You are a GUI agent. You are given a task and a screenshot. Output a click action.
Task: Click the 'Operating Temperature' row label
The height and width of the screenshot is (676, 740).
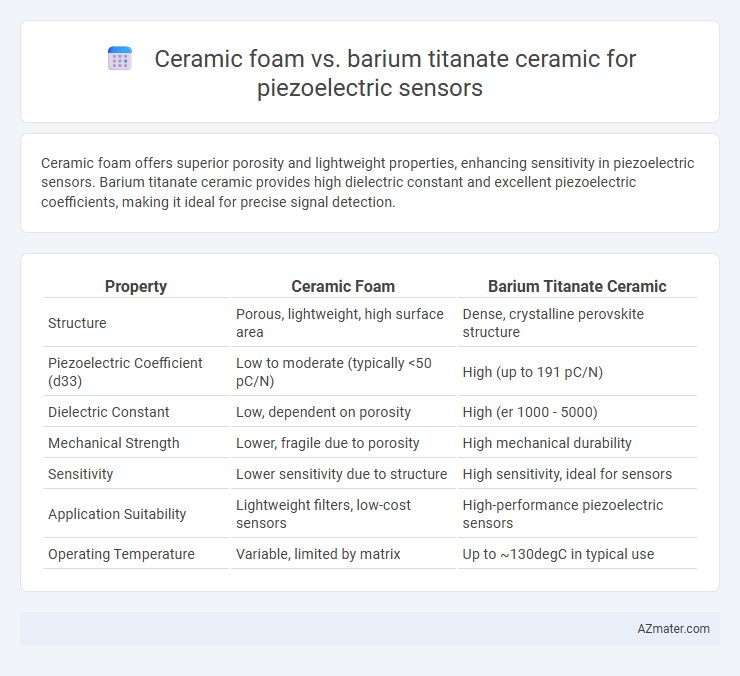(121, 554)
